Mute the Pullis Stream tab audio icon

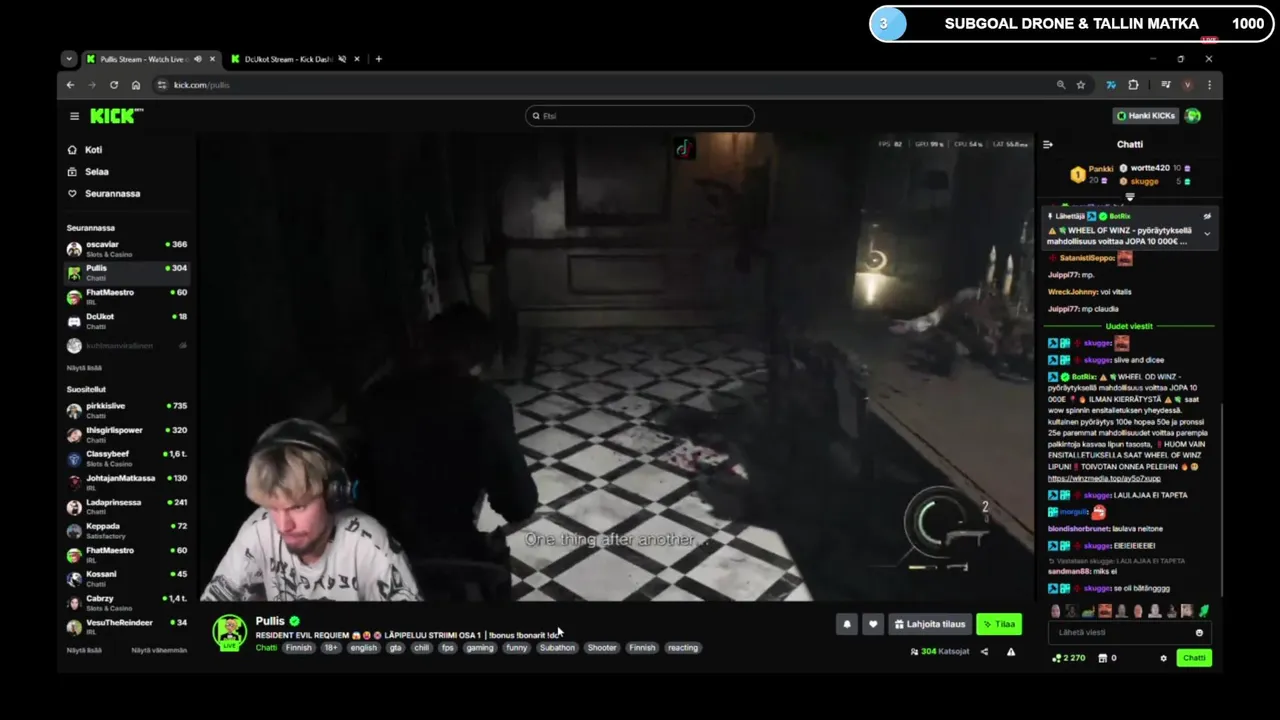click(x=197, y=59)
